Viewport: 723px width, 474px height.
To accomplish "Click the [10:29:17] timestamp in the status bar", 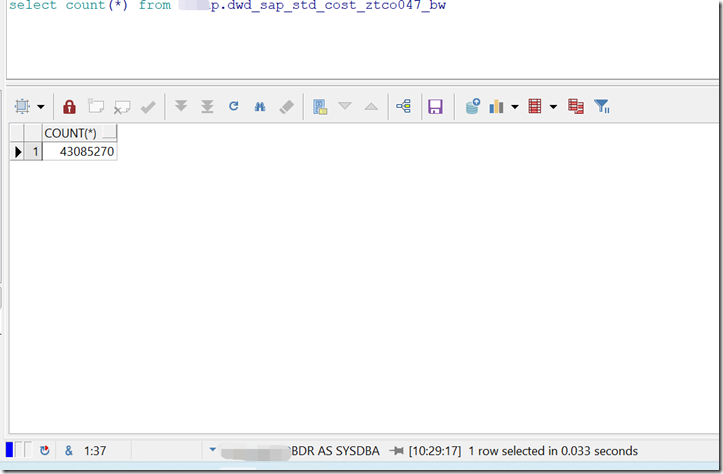I will (x=435, y=450).
